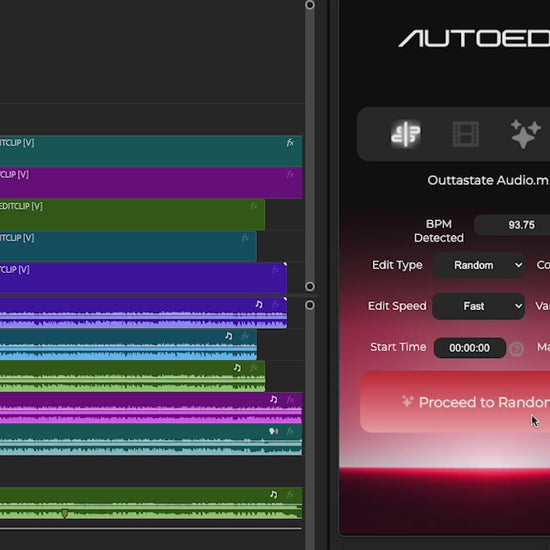This screenshot has height=550, width=550.
Task: Click music note icon on blue audio clip
Action: [229, 336]
